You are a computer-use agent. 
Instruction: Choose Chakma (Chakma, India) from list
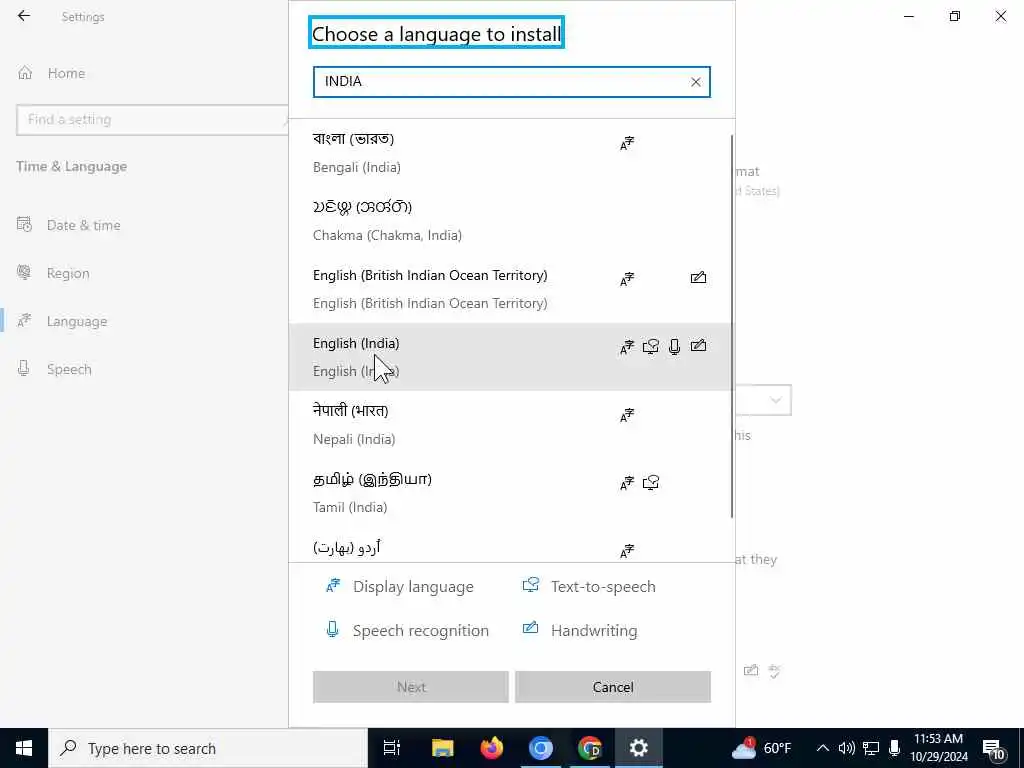[509, 221]
